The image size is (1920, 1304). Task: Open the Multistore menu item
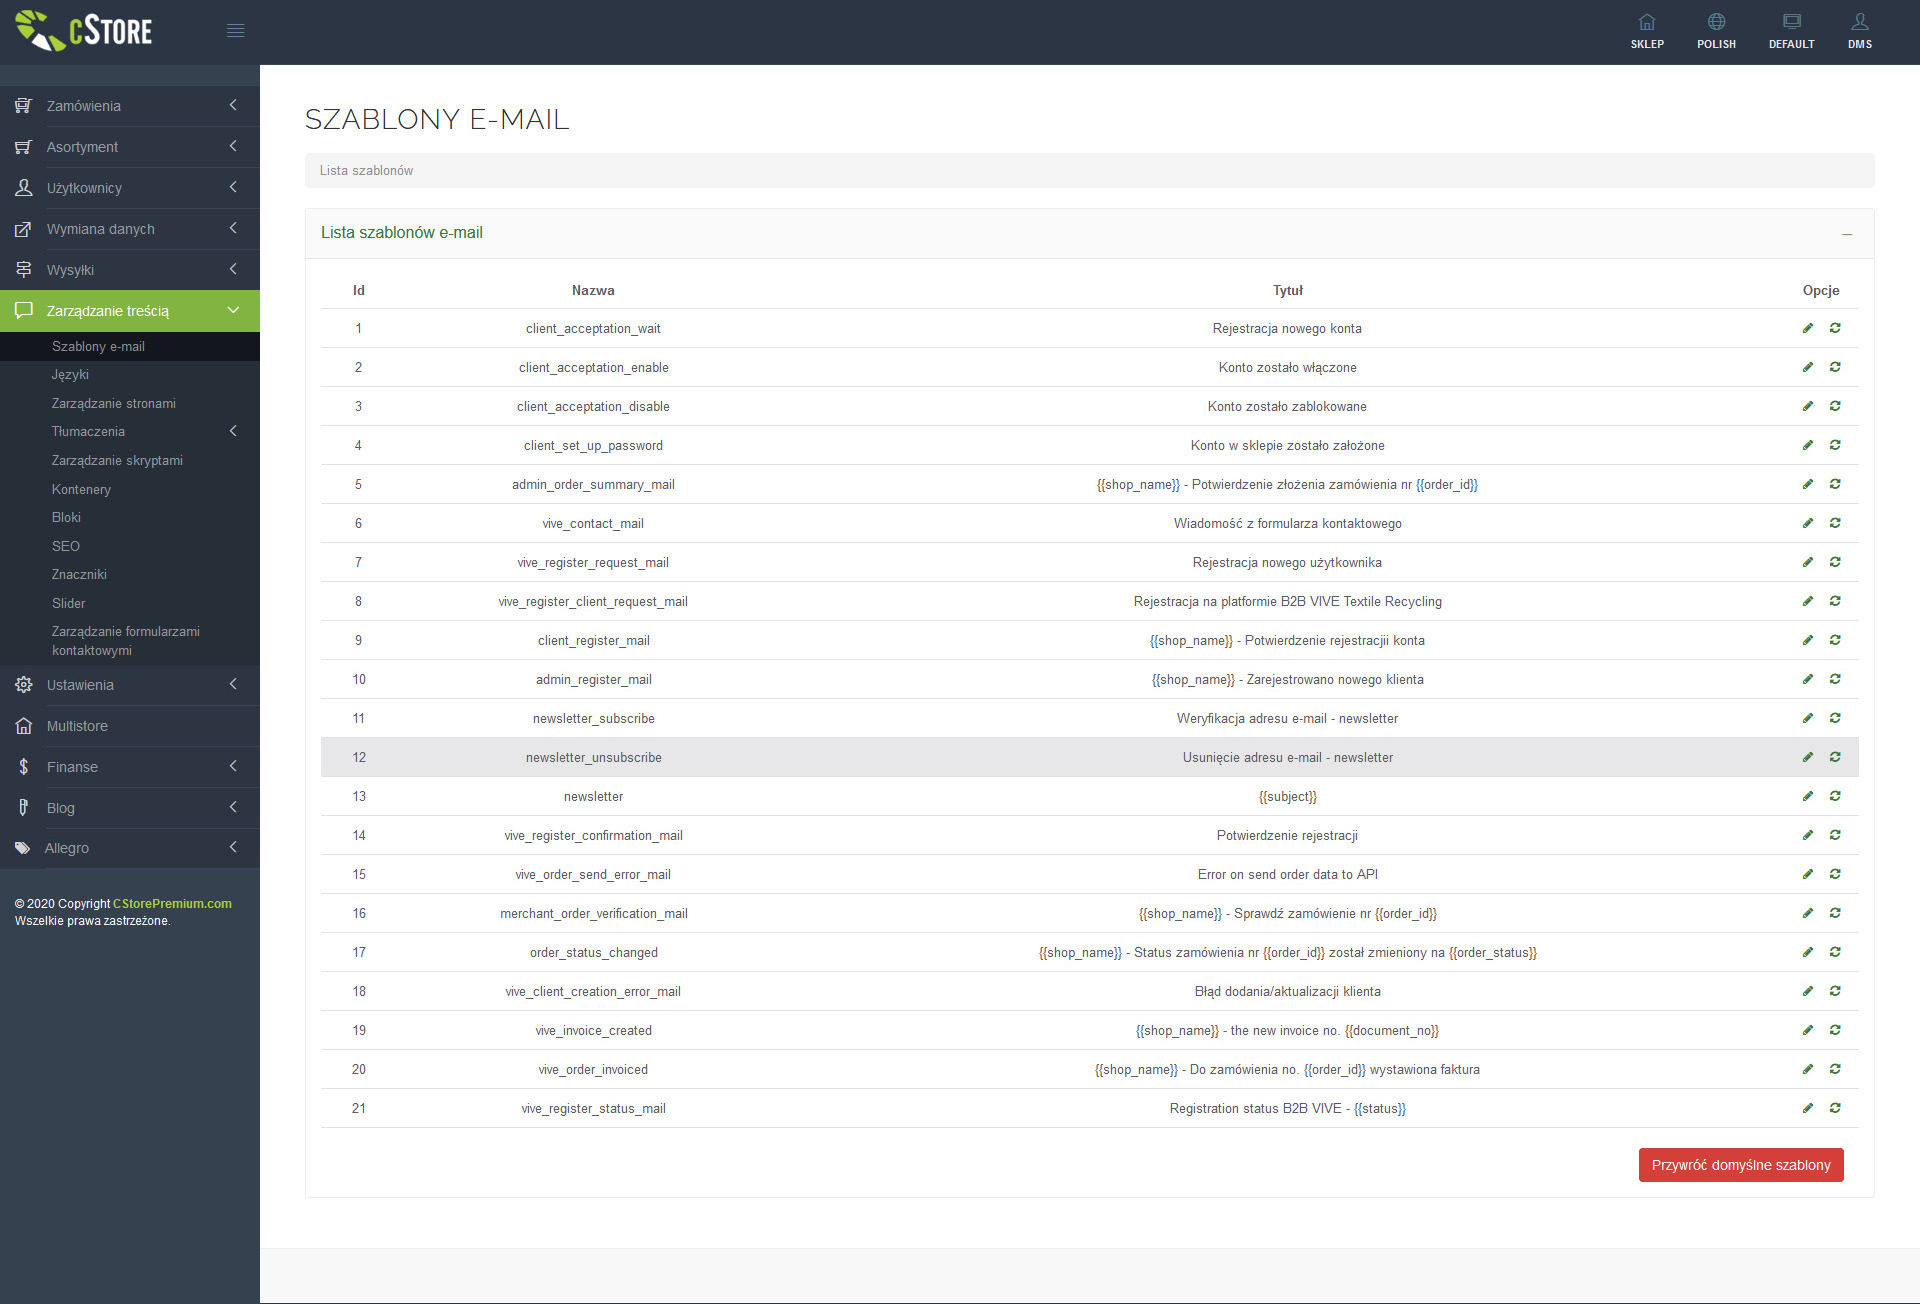(x=130, y=726)
